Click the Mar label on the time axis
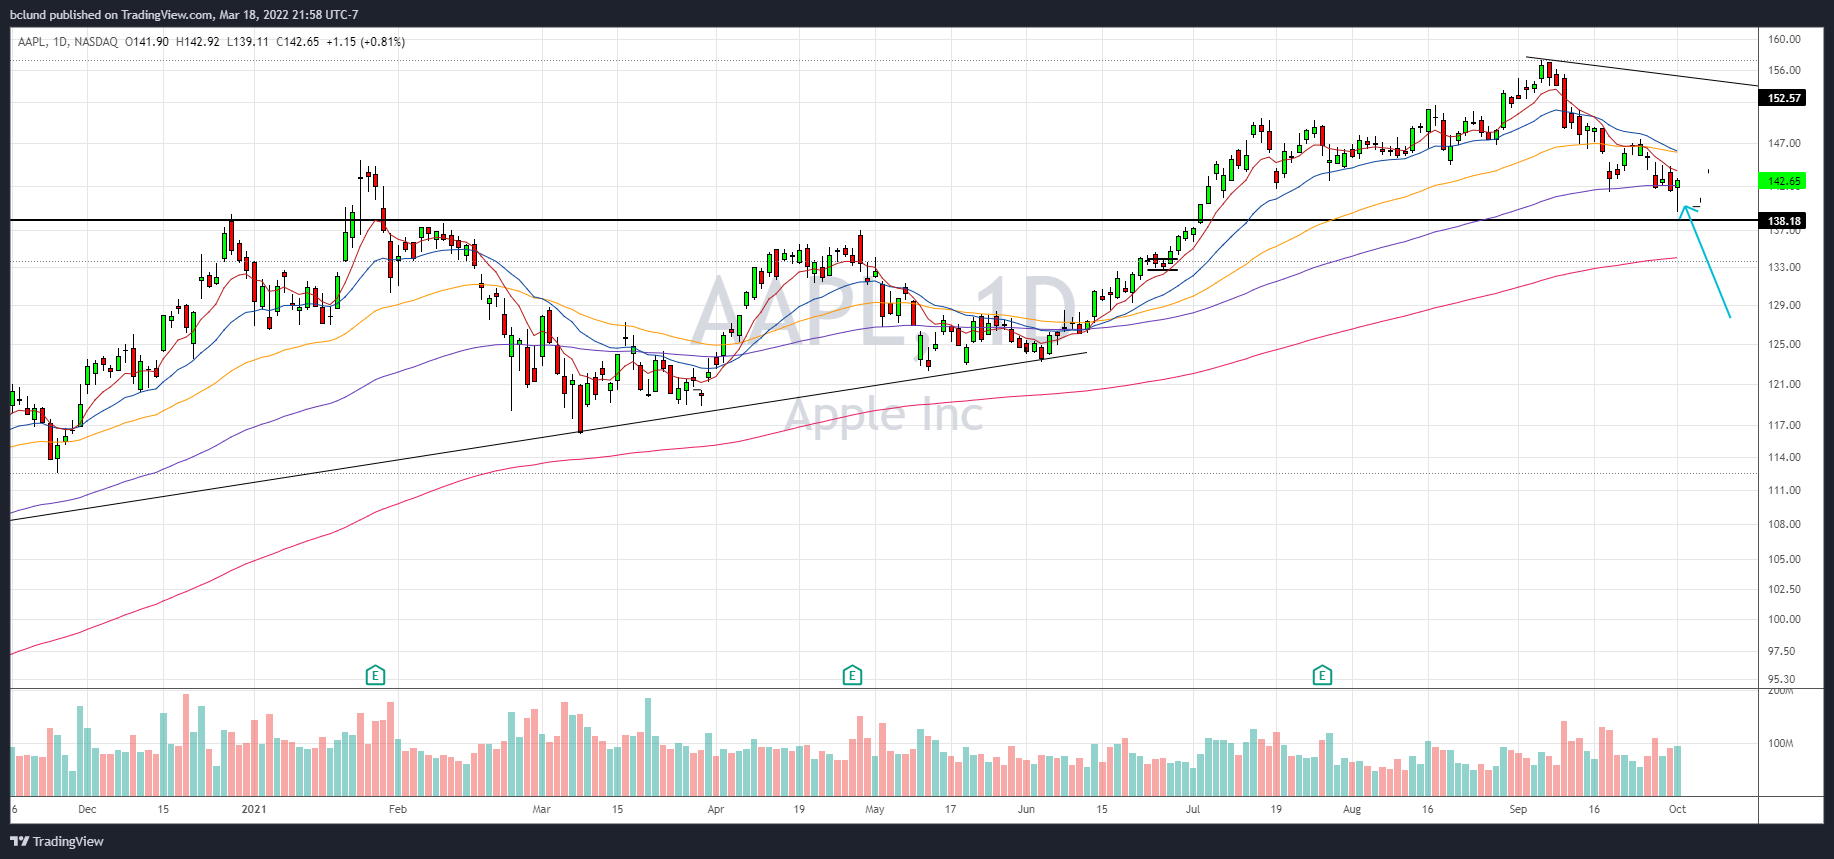 [x=542, y=810]
